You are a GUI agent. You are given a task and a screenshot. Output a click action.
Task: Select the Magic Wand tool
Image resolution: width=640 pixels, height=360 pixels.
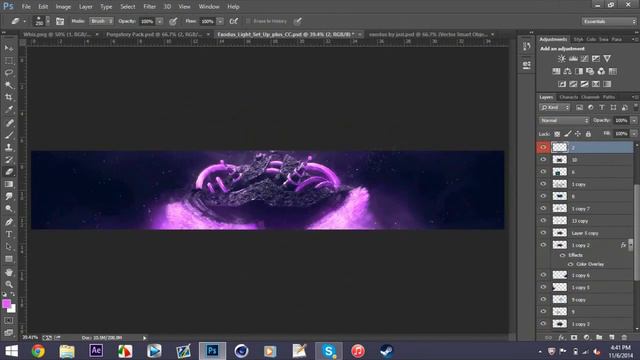click(x=9, y=85)
